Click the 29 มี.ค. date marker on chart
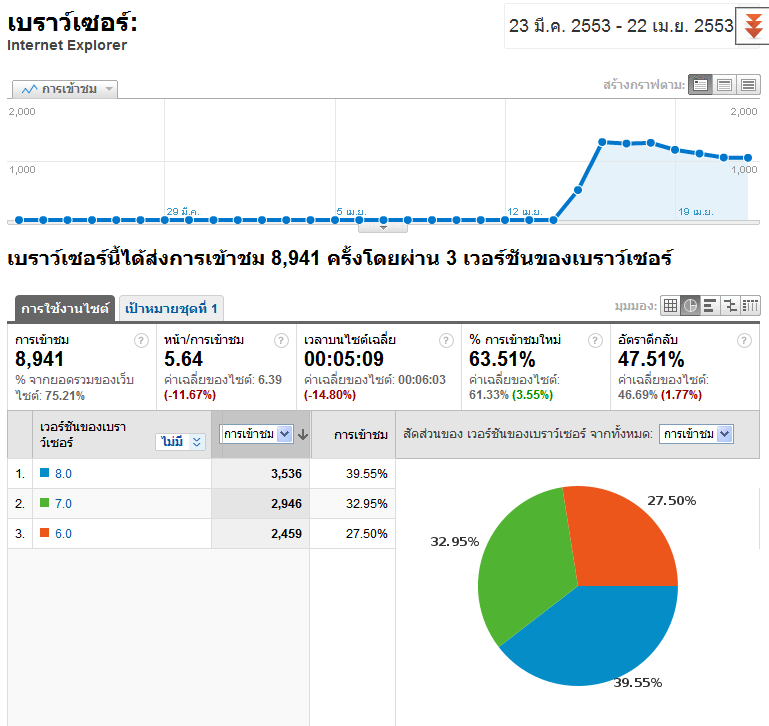 182,211
